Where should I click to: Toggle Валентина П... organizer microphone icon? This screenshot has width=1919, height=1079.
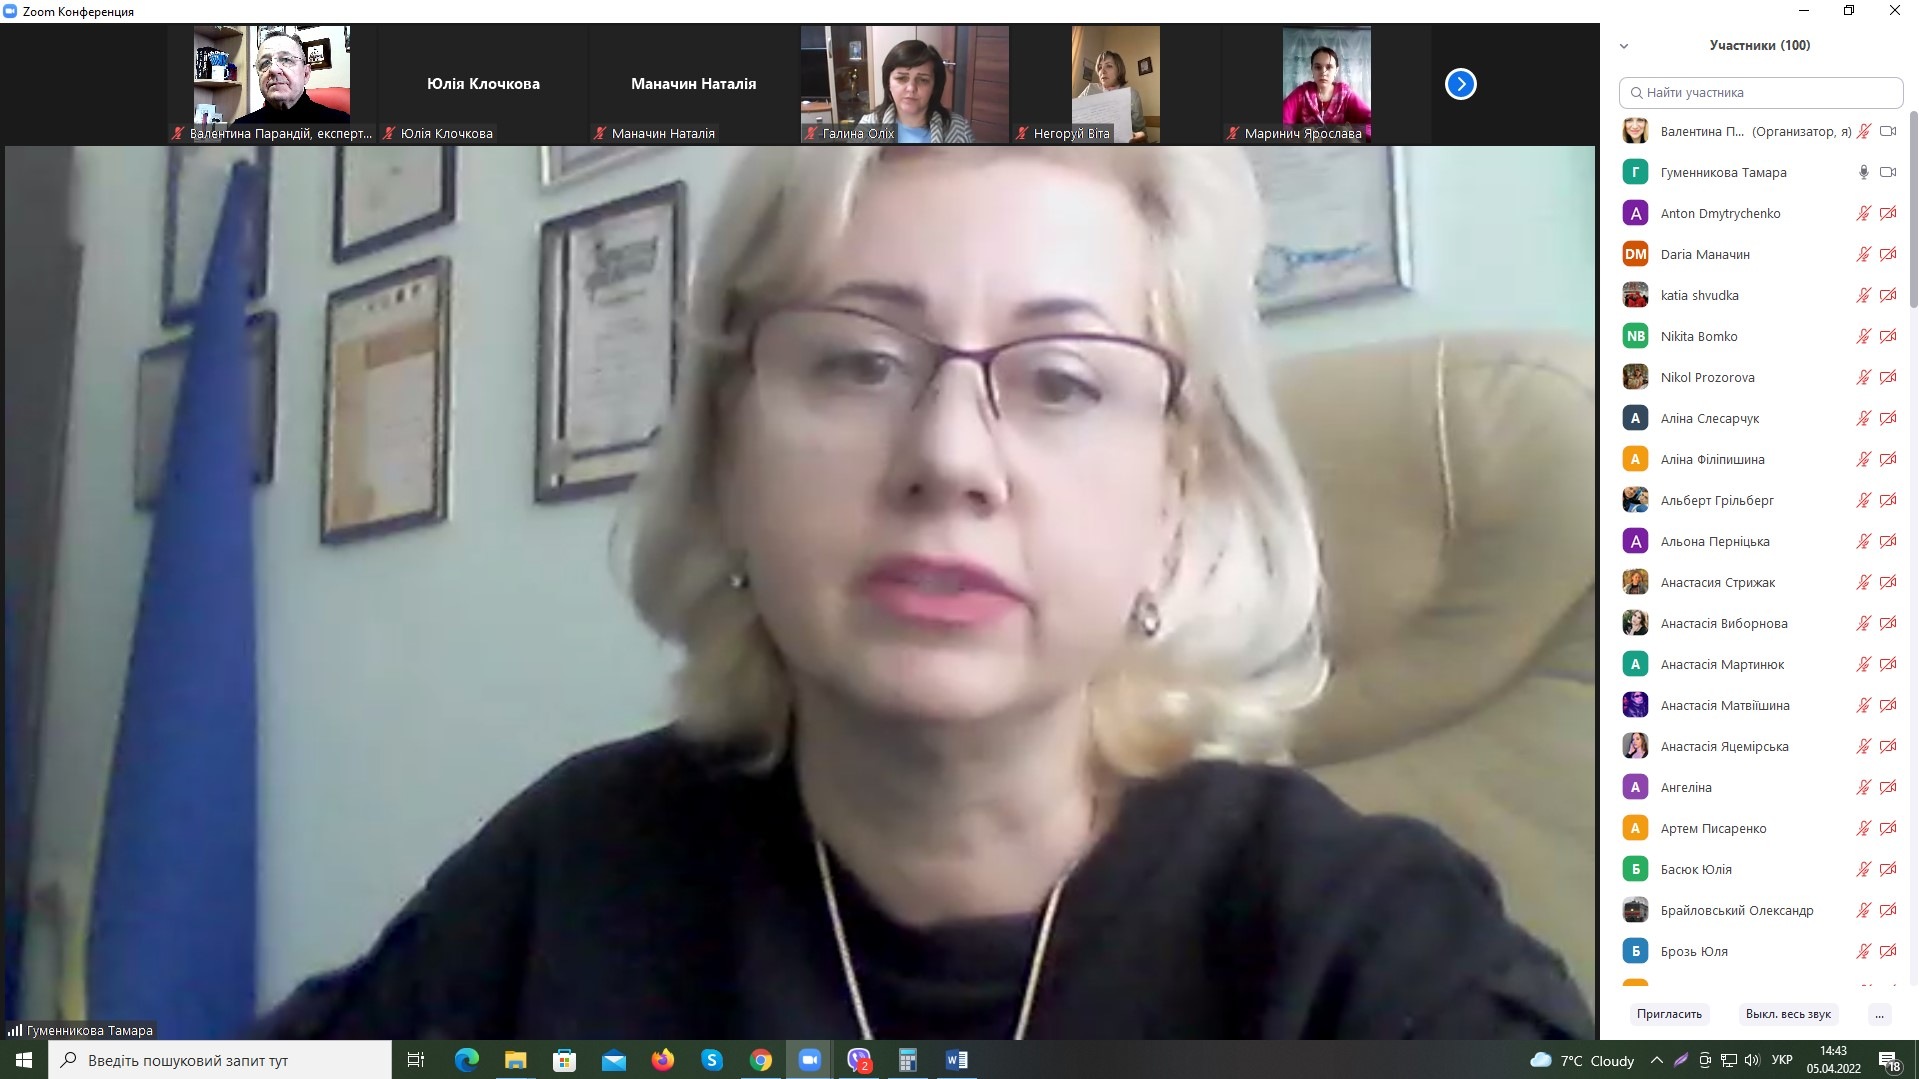click(1863, 131)
